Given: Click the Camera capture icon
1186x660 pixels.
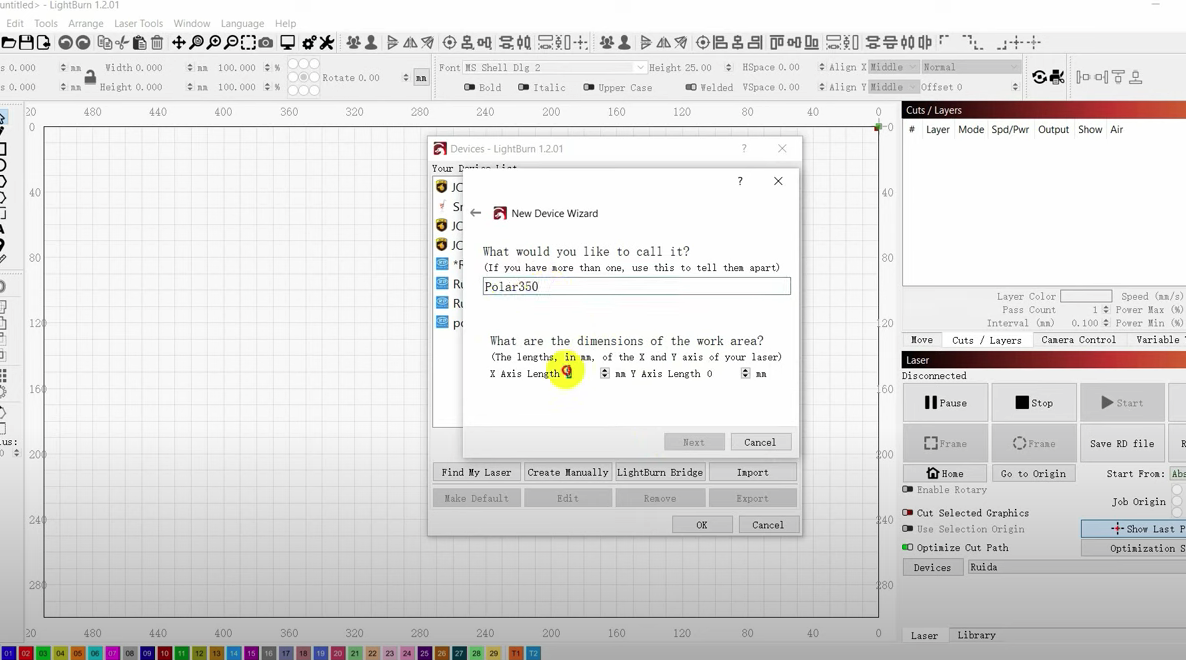Looking at the screenshot, I should click(x=265, y=43).
